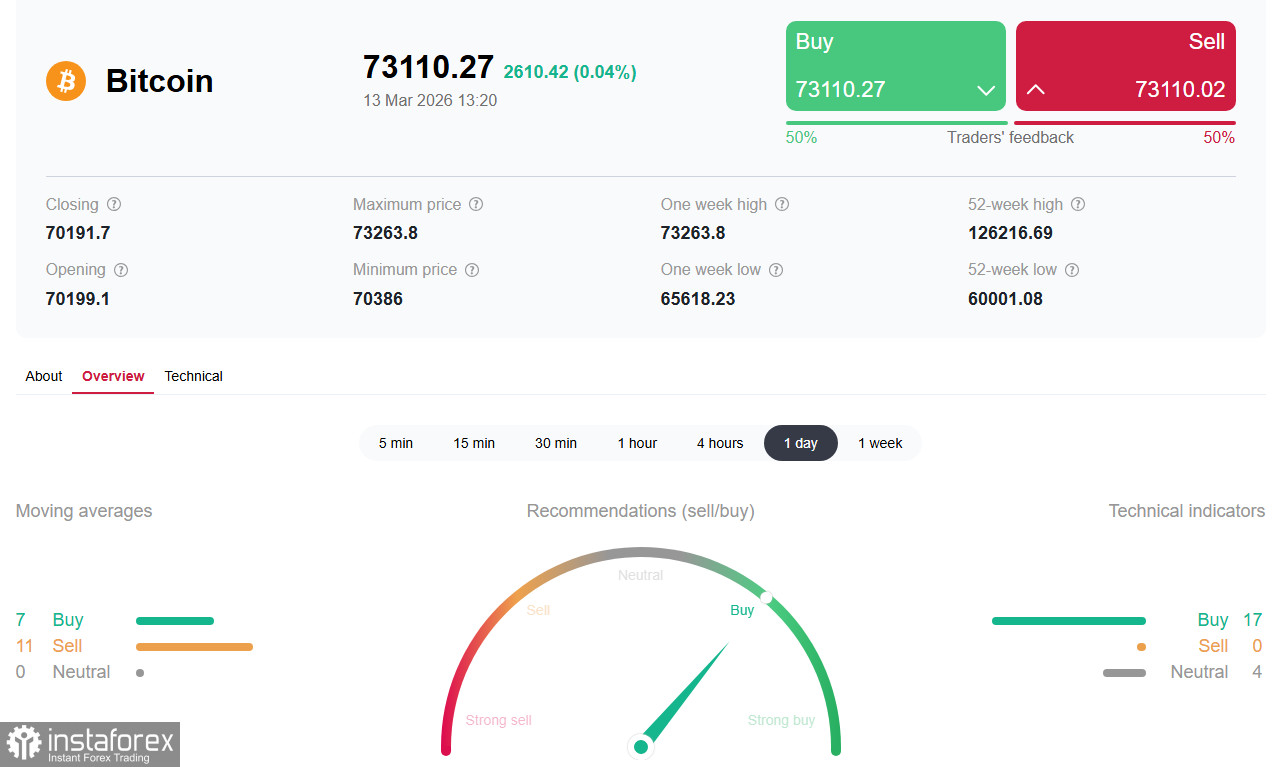Expand the Sell price chevron arrow
This screenshot has height=767, width=1283.
tap(1036, 89)
